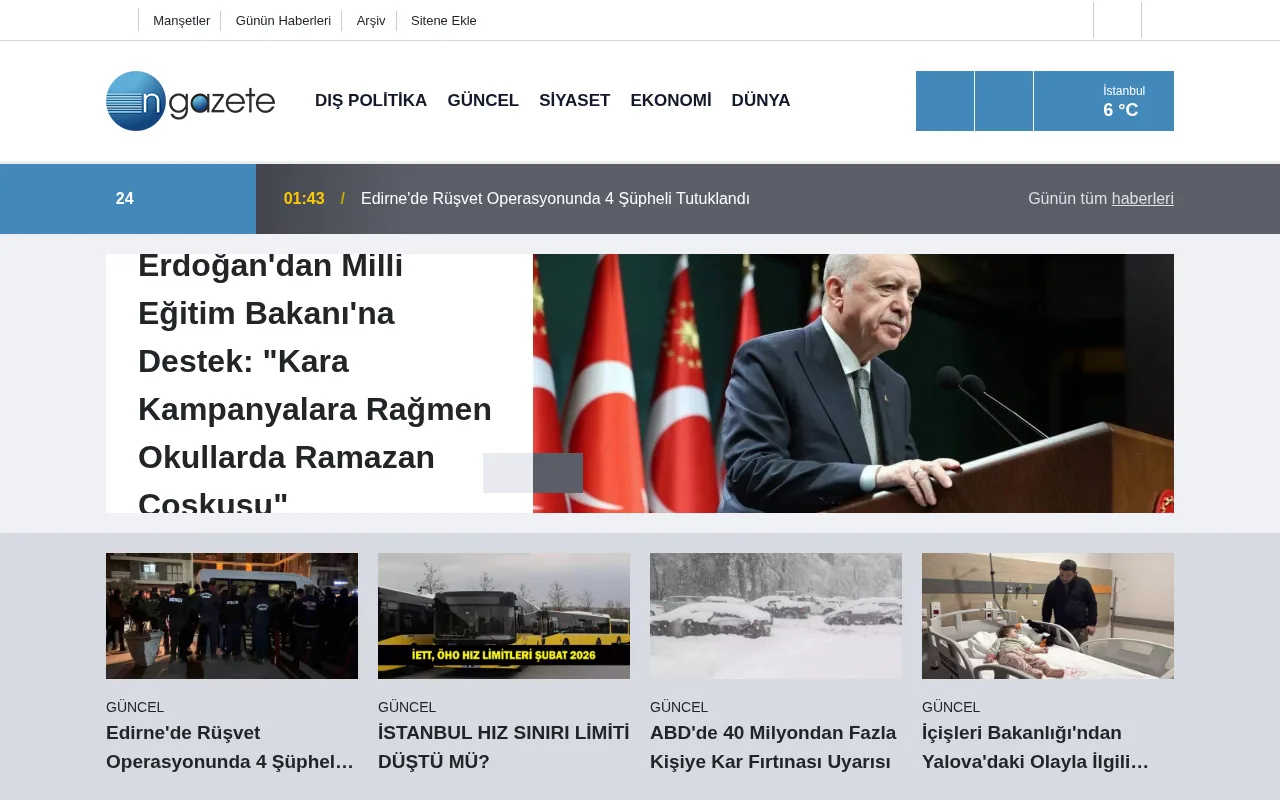Viewport: 1280px width, 800px height.
Task: Click the ngazete logo
Action: [190, 101]
